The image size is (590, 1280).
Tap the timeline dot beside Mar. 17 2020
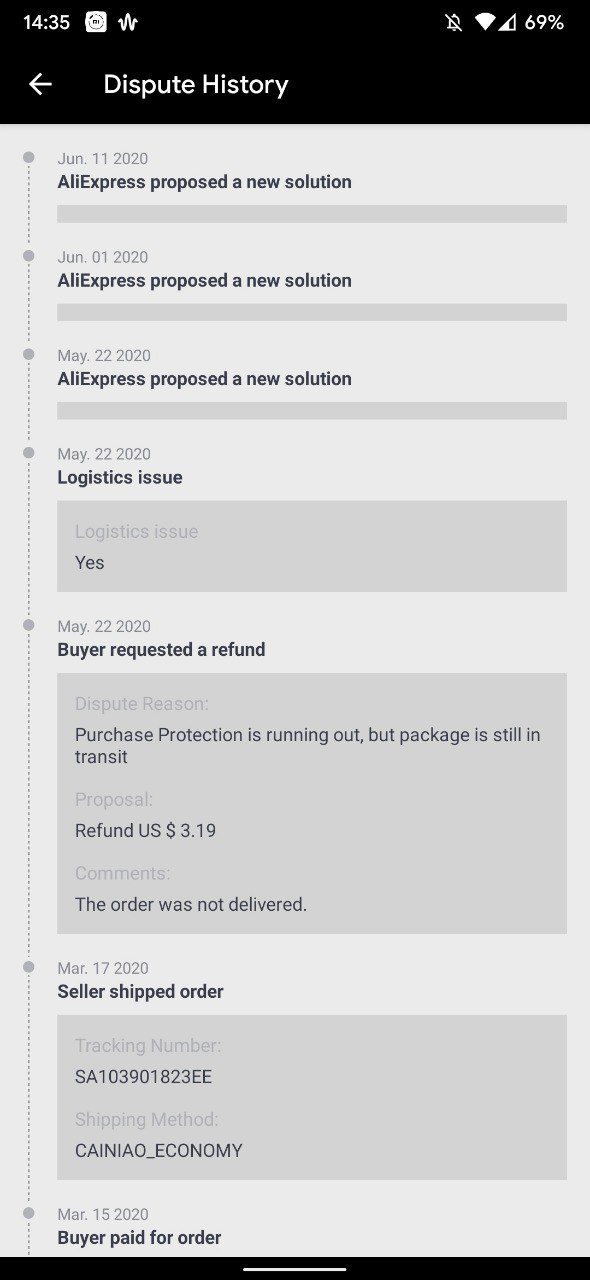click(29, 967)
